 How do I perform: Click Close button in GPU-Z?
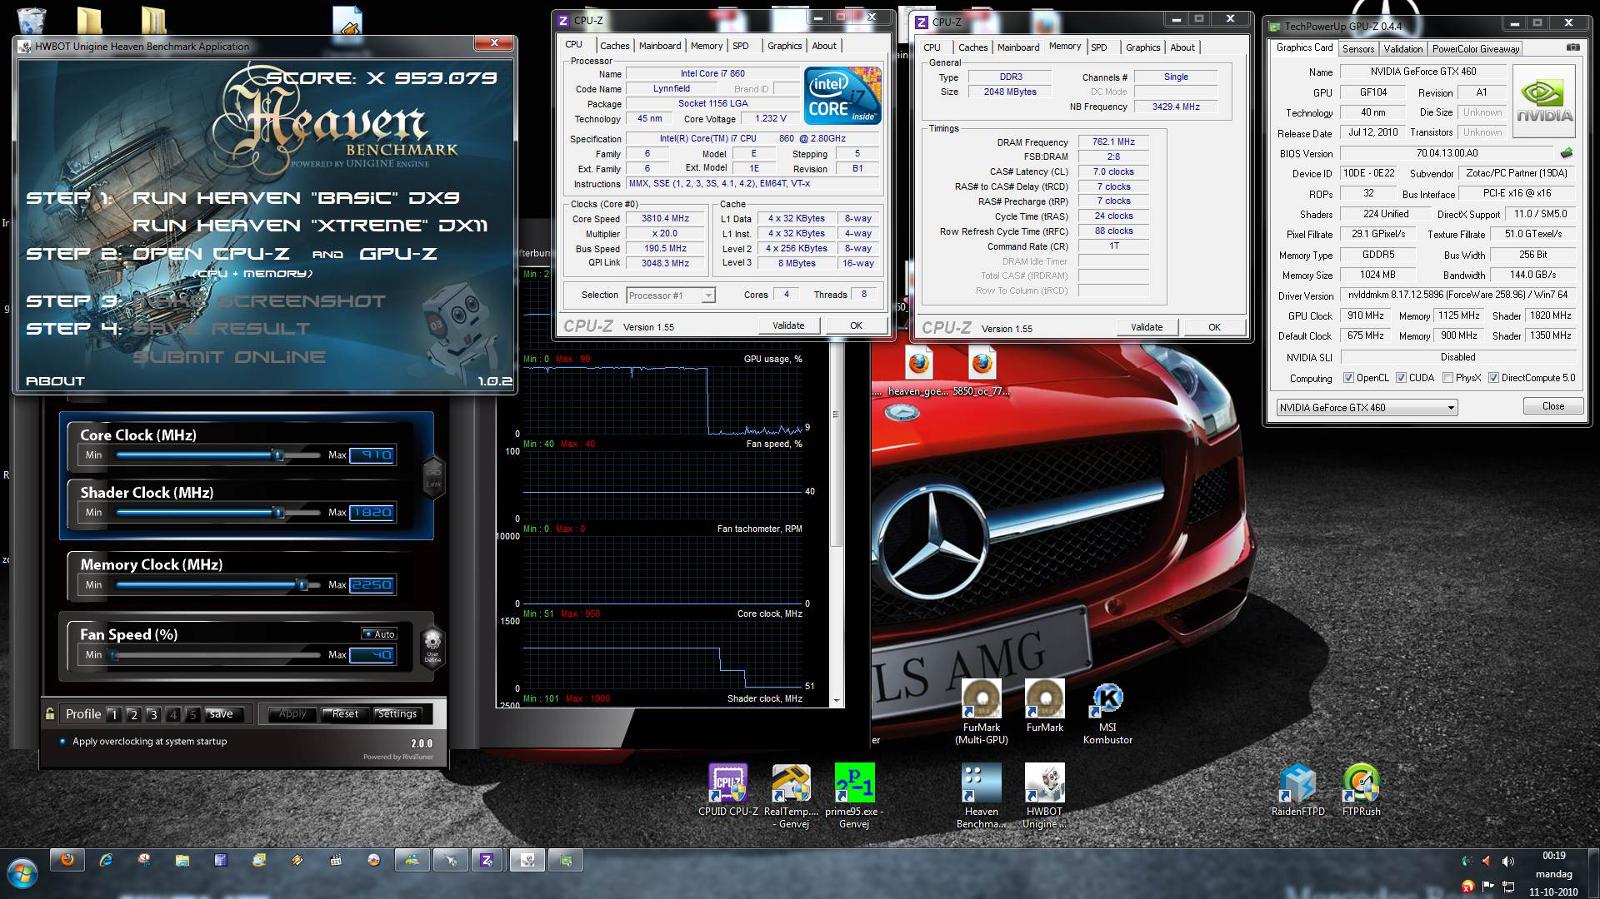[x=1553, y=406]
